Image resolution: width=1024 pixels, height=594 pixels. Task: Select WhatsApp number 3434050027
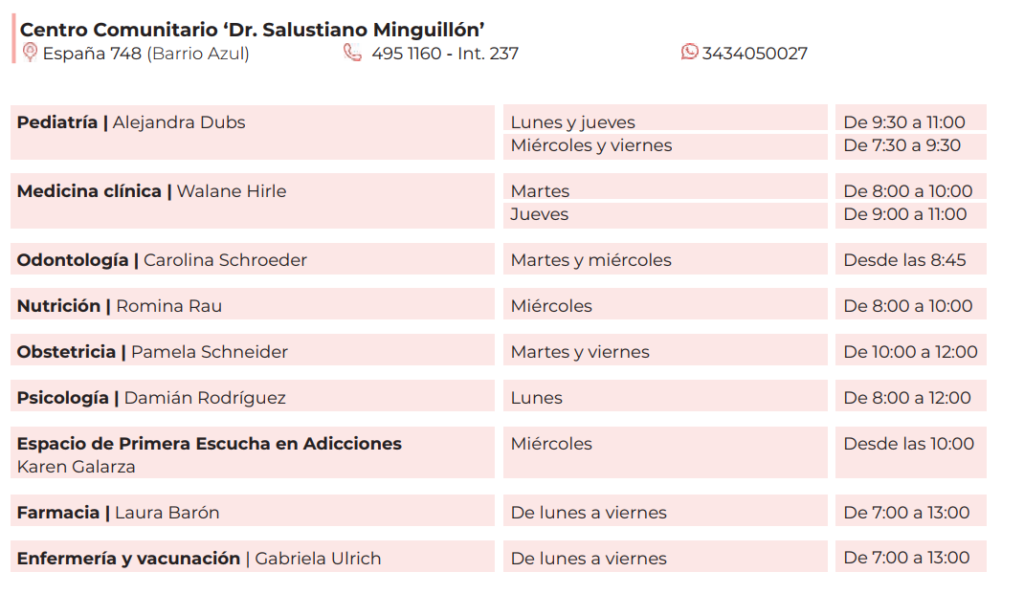point(755,54)
